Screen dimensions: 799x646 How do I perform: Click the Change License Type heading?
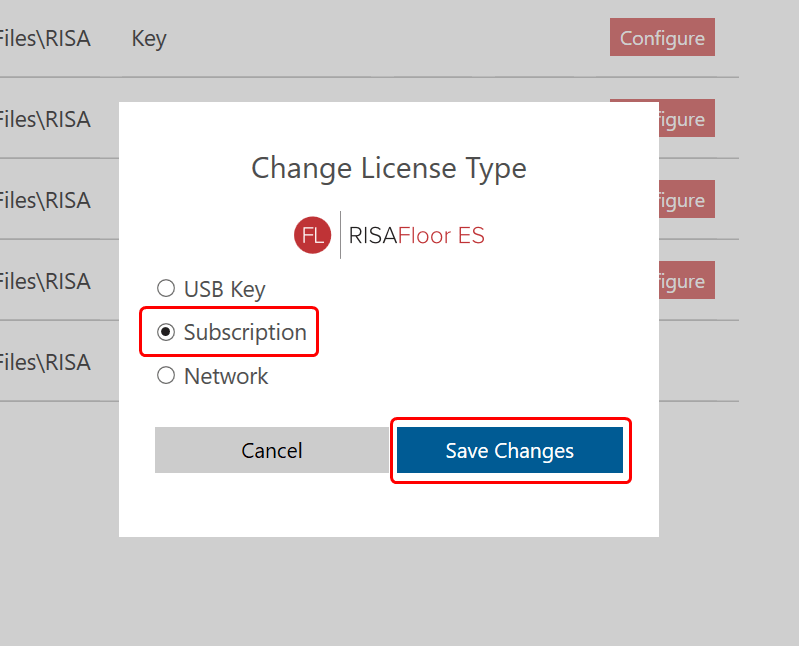pos(388,168)
